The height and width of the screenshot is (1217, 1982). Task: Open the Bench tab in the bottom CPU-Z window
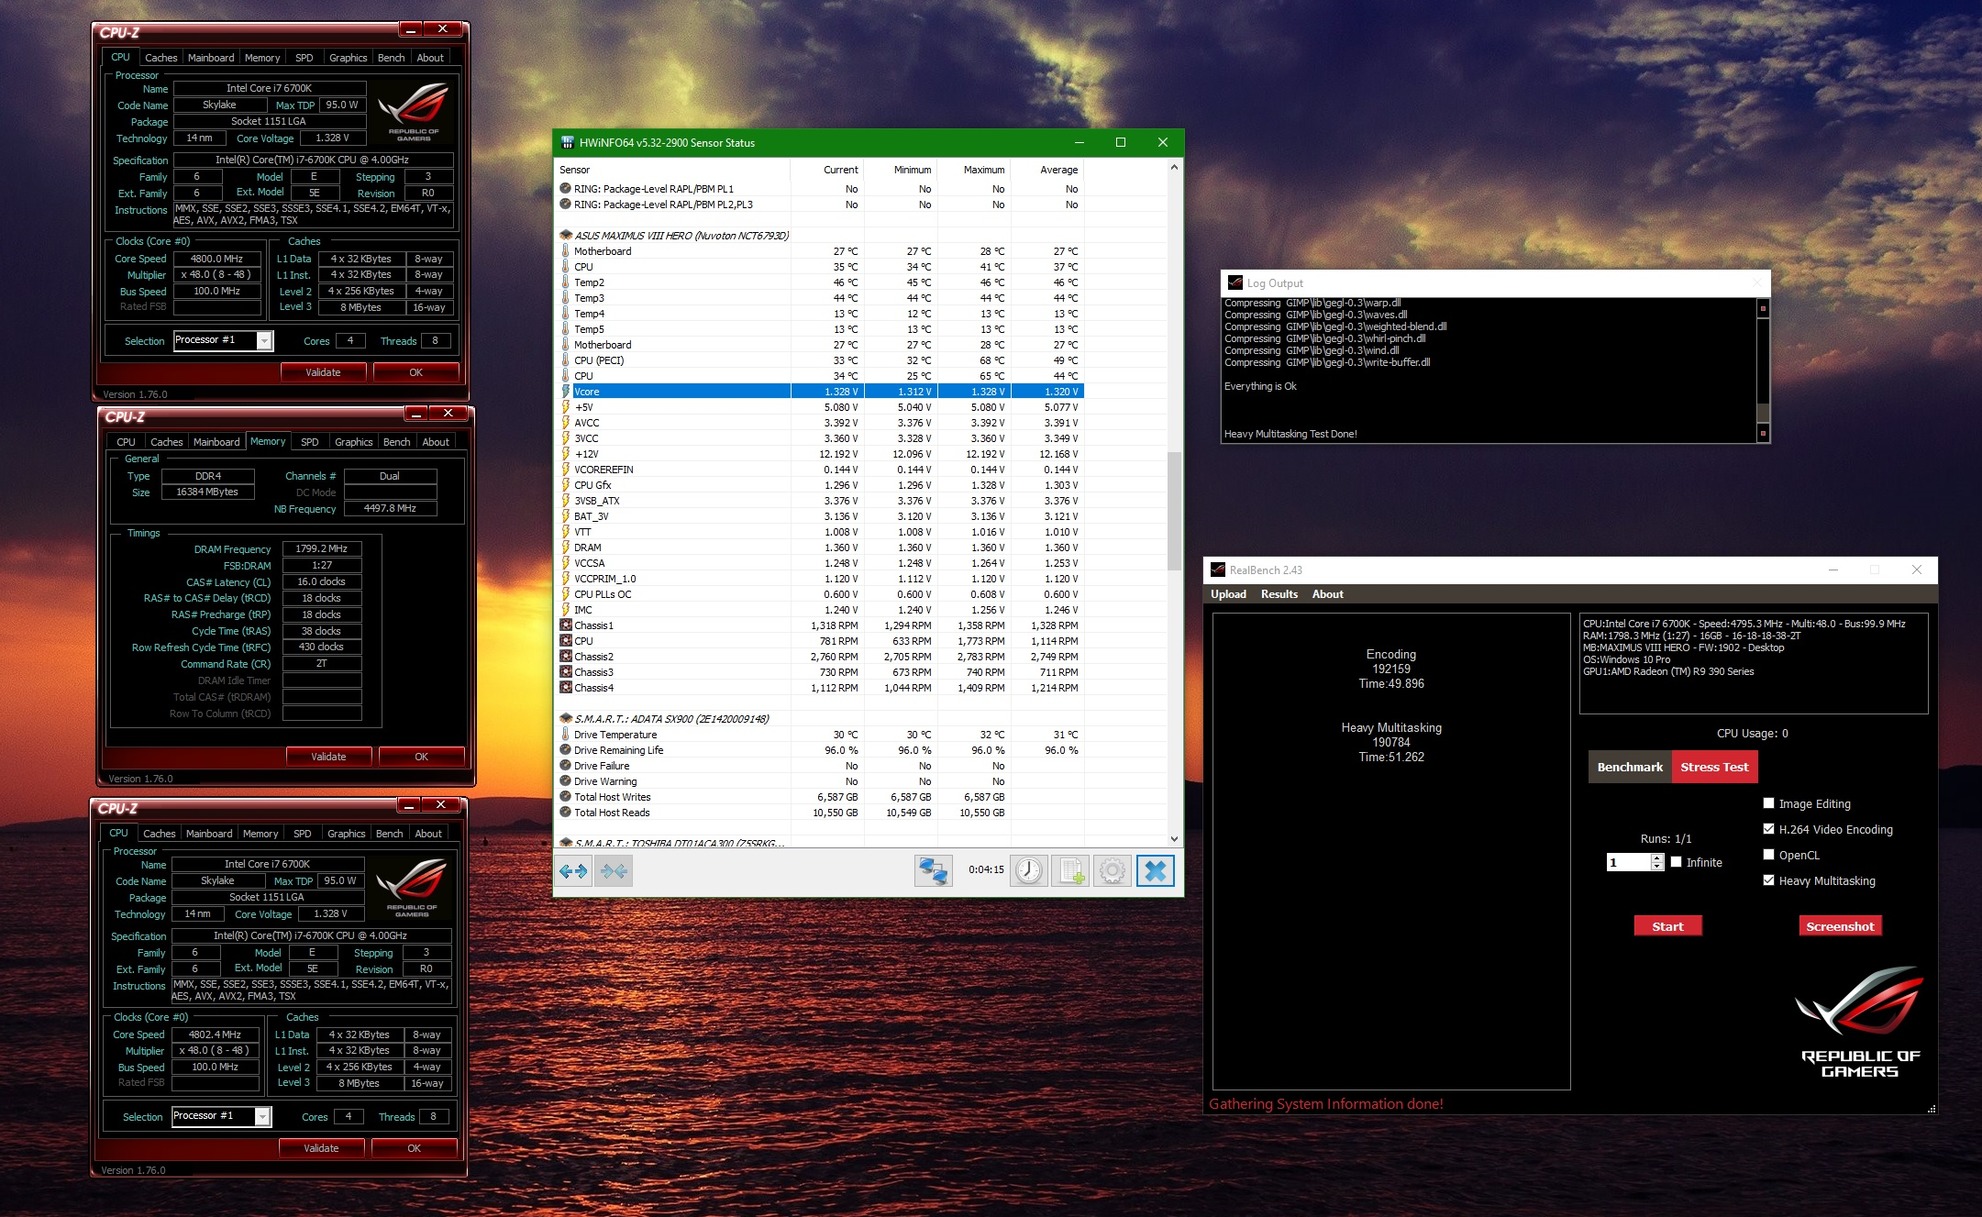(389, 834)
